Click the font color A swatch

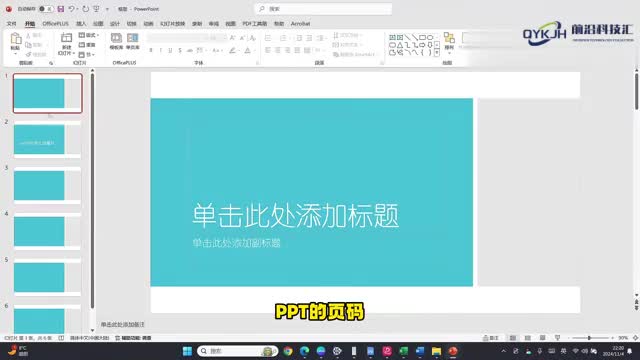click(x=247, y=50)
